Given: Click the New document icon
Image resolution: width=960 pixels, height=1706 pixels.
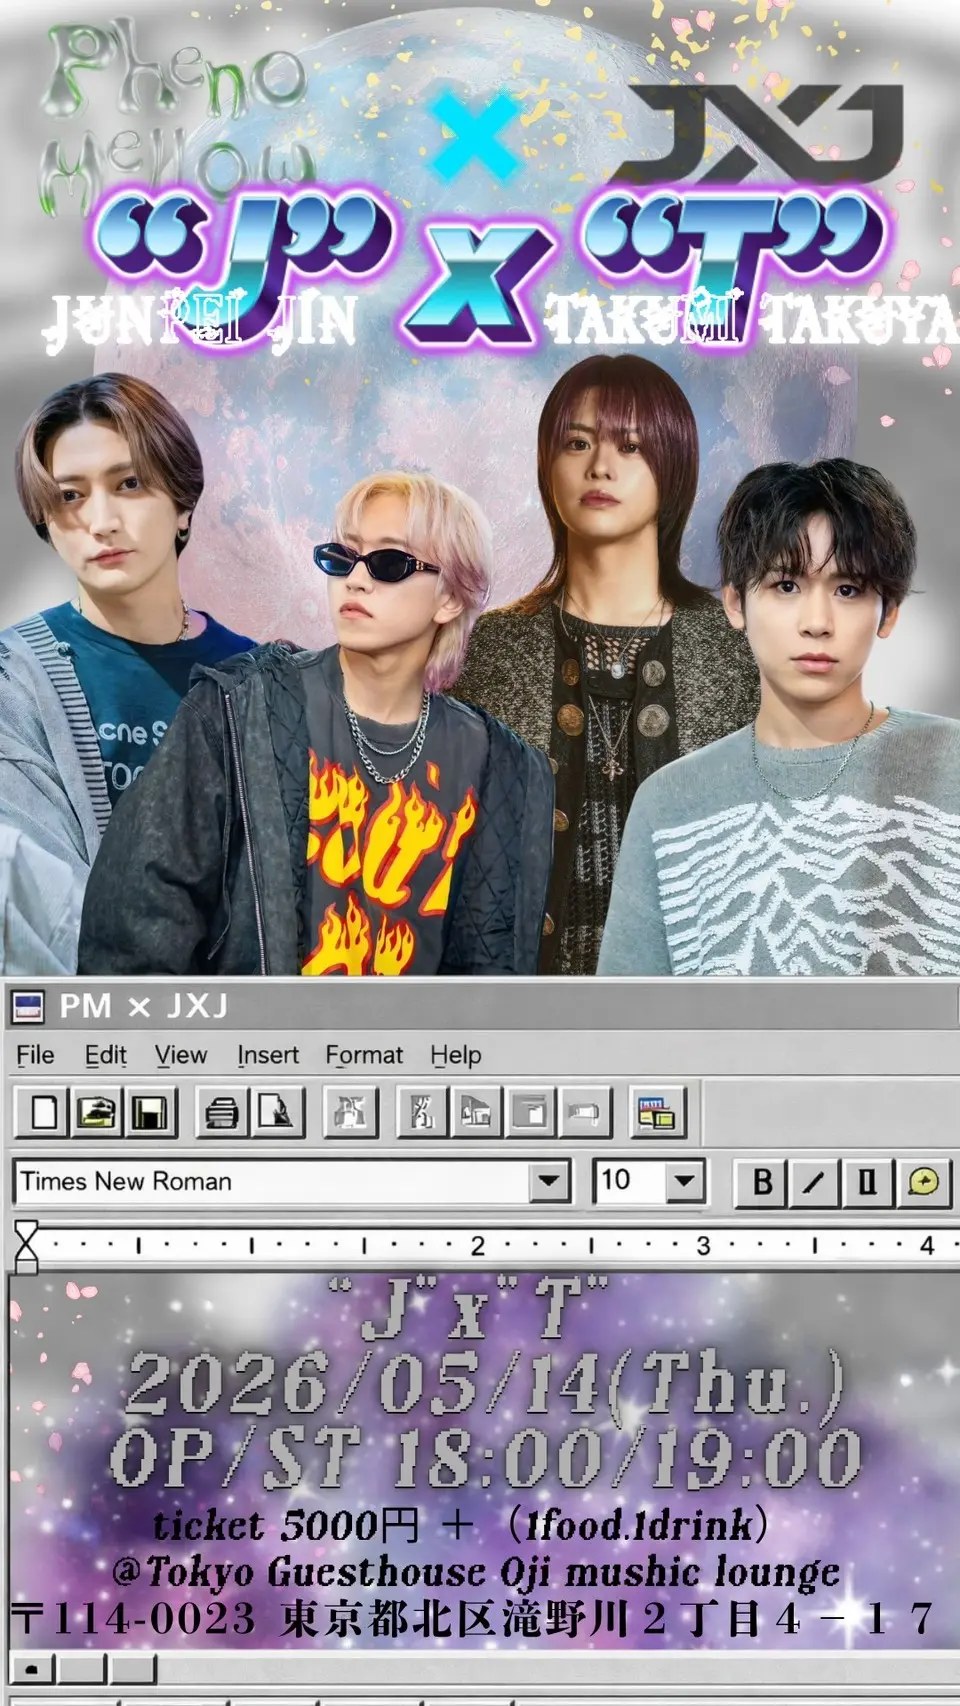Looking at the screenshot, I should tap(43, 1112).
